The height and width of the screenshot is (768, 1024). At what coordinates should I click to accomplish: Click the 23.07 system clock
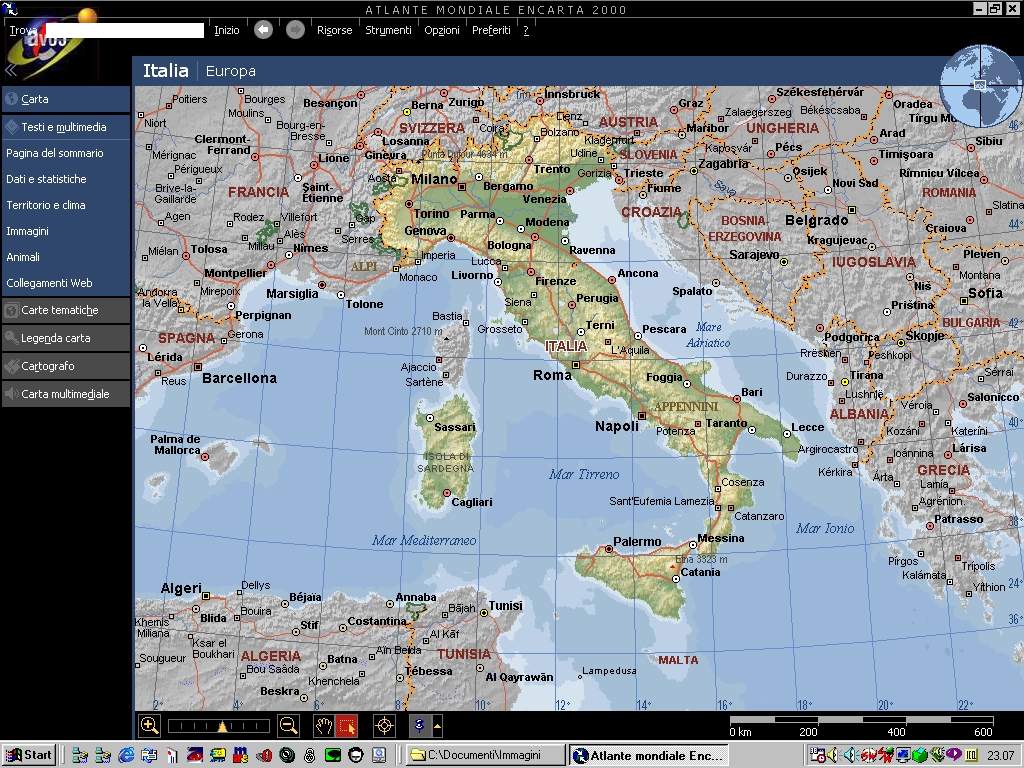(1000, 756)
